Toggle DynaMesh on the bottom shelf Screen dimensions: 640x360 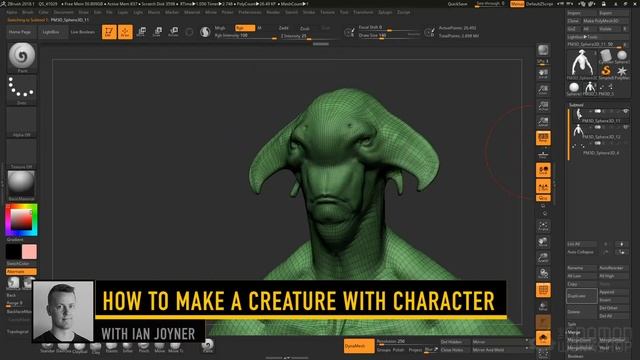(x=359, y=346)
